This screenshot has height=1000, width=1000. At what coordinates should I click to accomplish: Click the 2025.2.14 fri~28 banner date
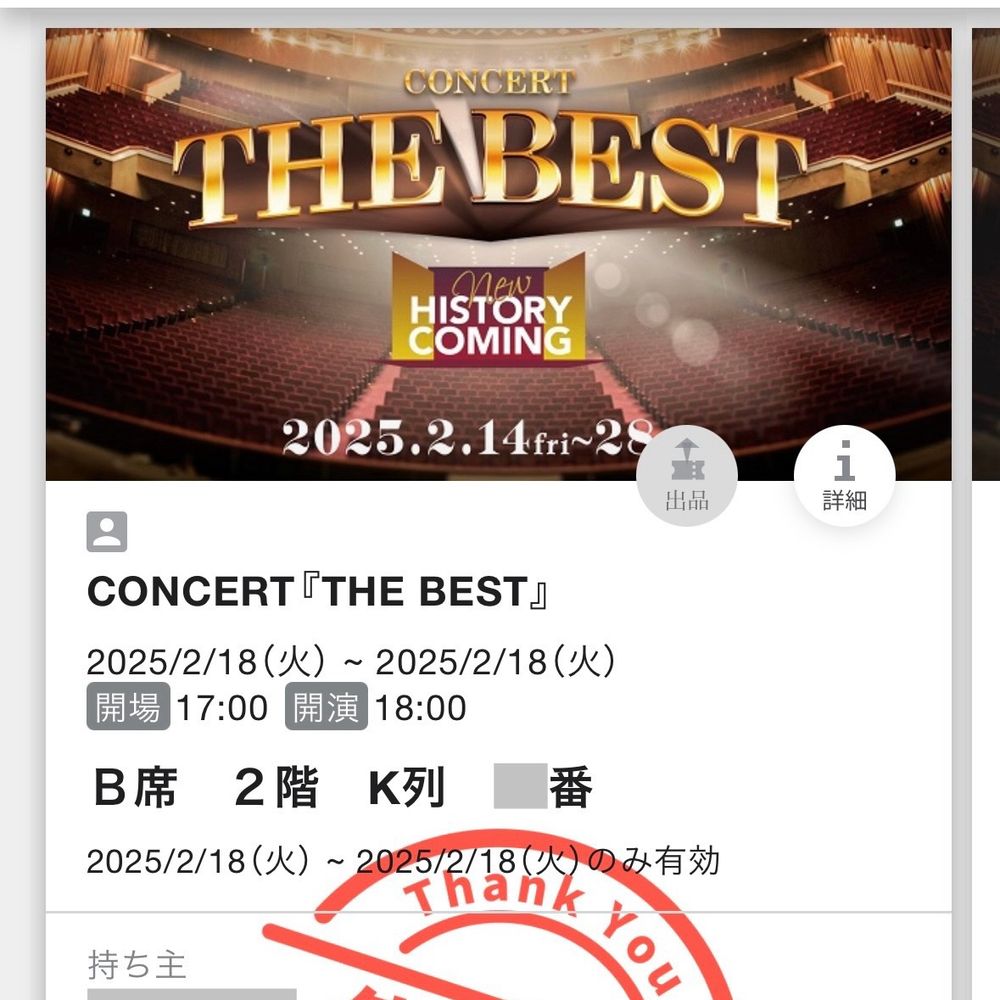467,437
